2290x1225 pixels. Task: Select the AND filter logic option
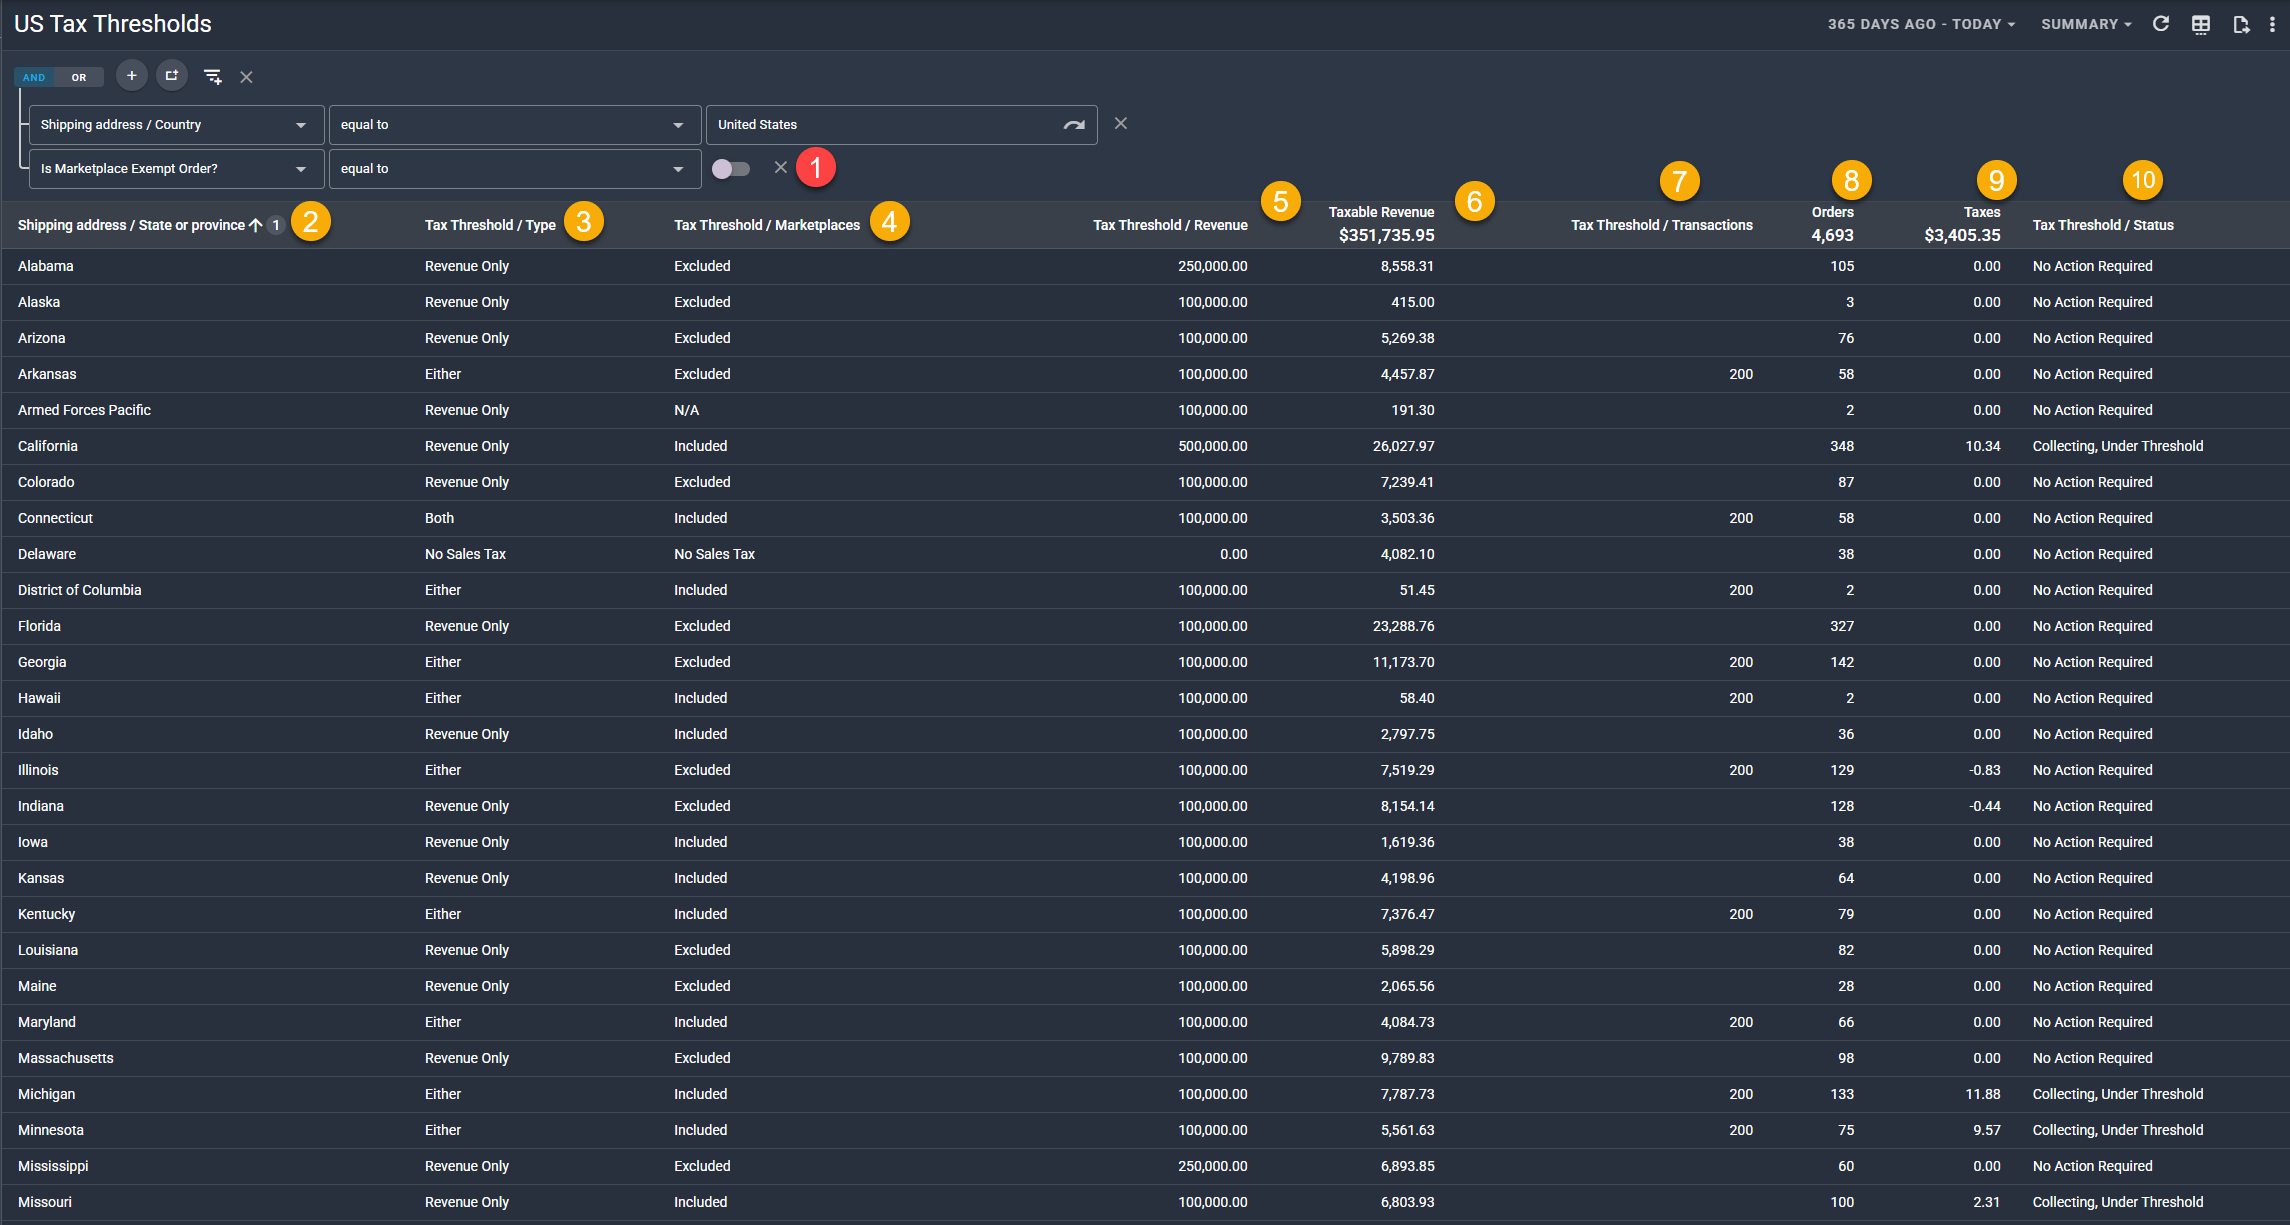34,77
